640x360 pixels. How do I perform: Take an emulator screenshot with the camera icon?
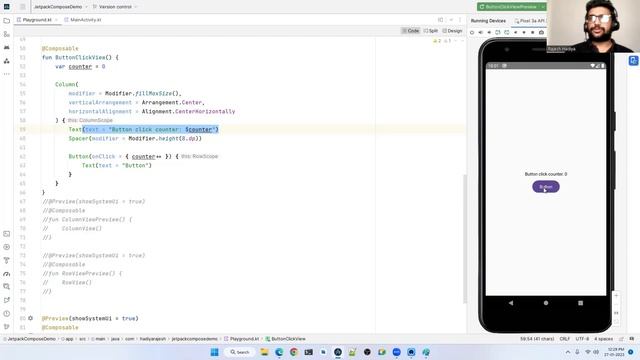(x=541, y=32)
